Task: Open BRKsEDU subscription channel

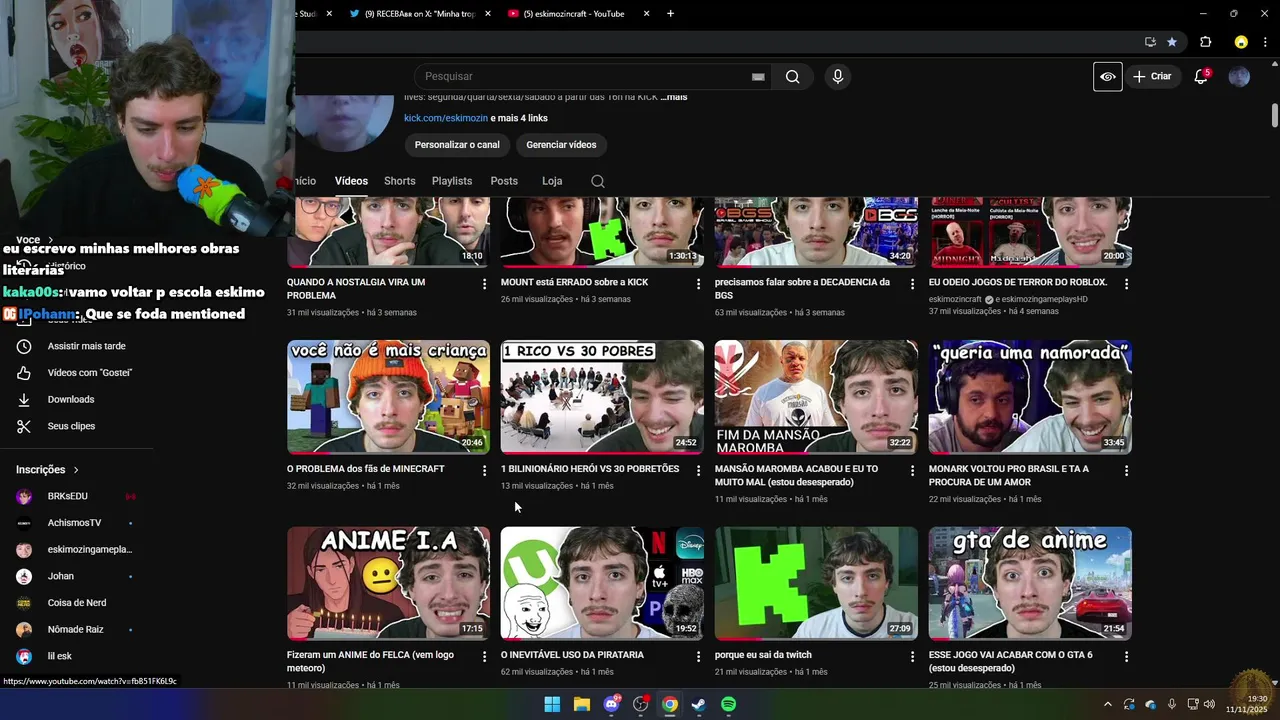Action: click(x=67, y=496)
